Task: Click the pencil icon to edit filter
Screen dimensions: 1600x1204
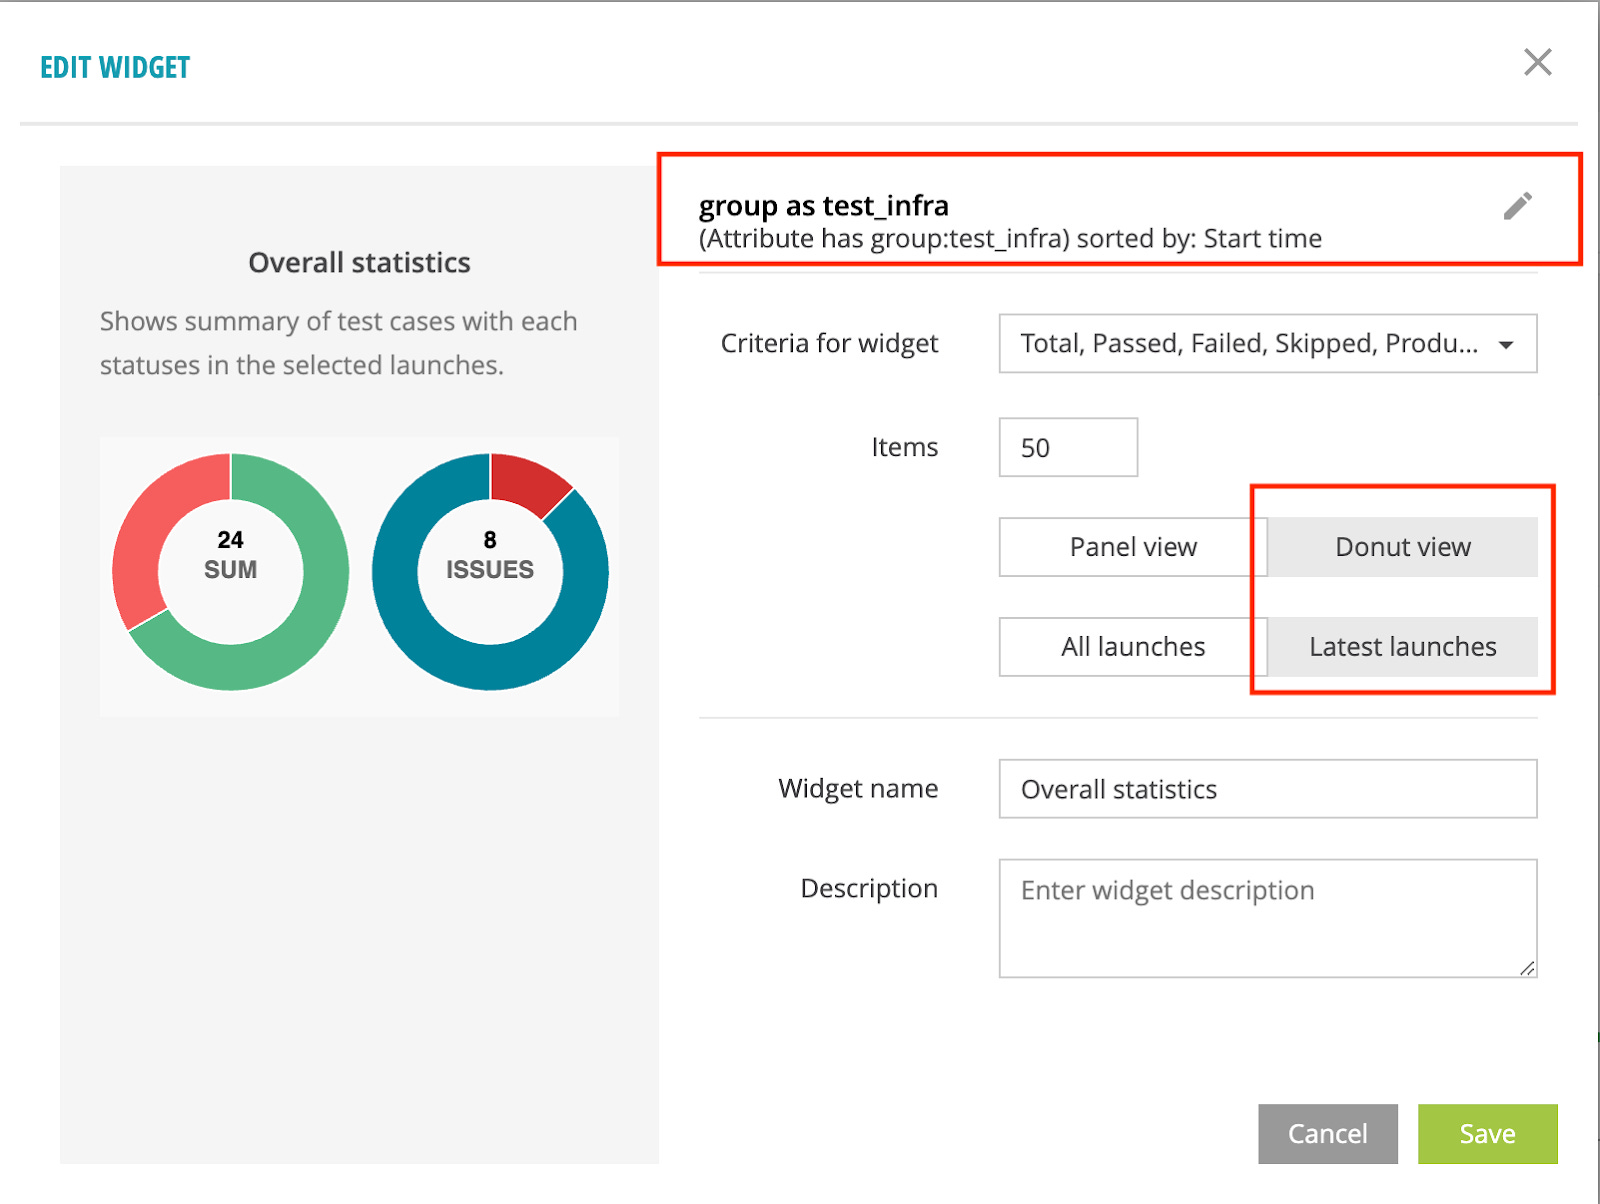Action: click(1518, 204)
